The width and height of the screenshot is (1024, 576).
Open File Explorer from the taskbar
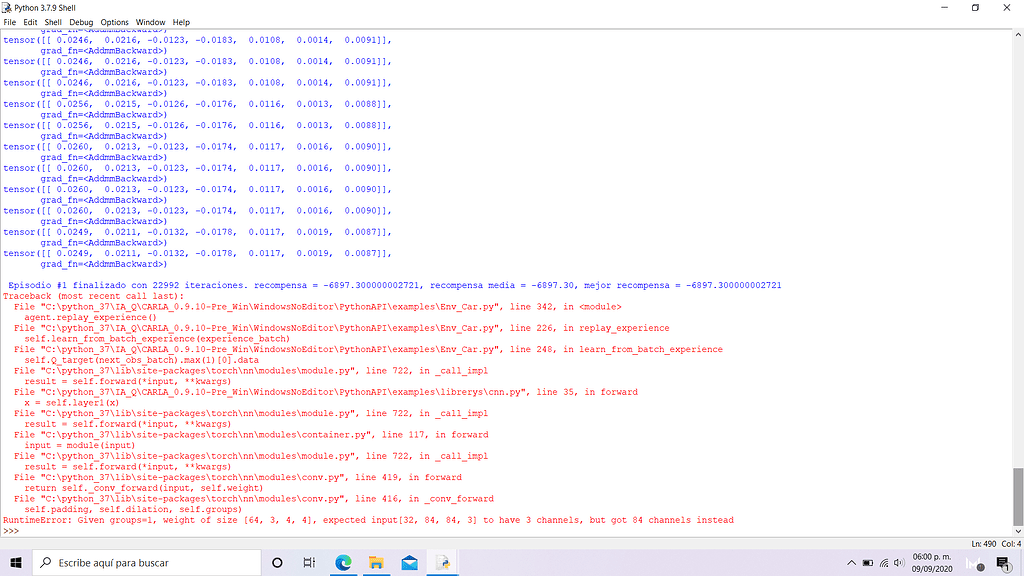pyautogui.click(x=376, y=562)
